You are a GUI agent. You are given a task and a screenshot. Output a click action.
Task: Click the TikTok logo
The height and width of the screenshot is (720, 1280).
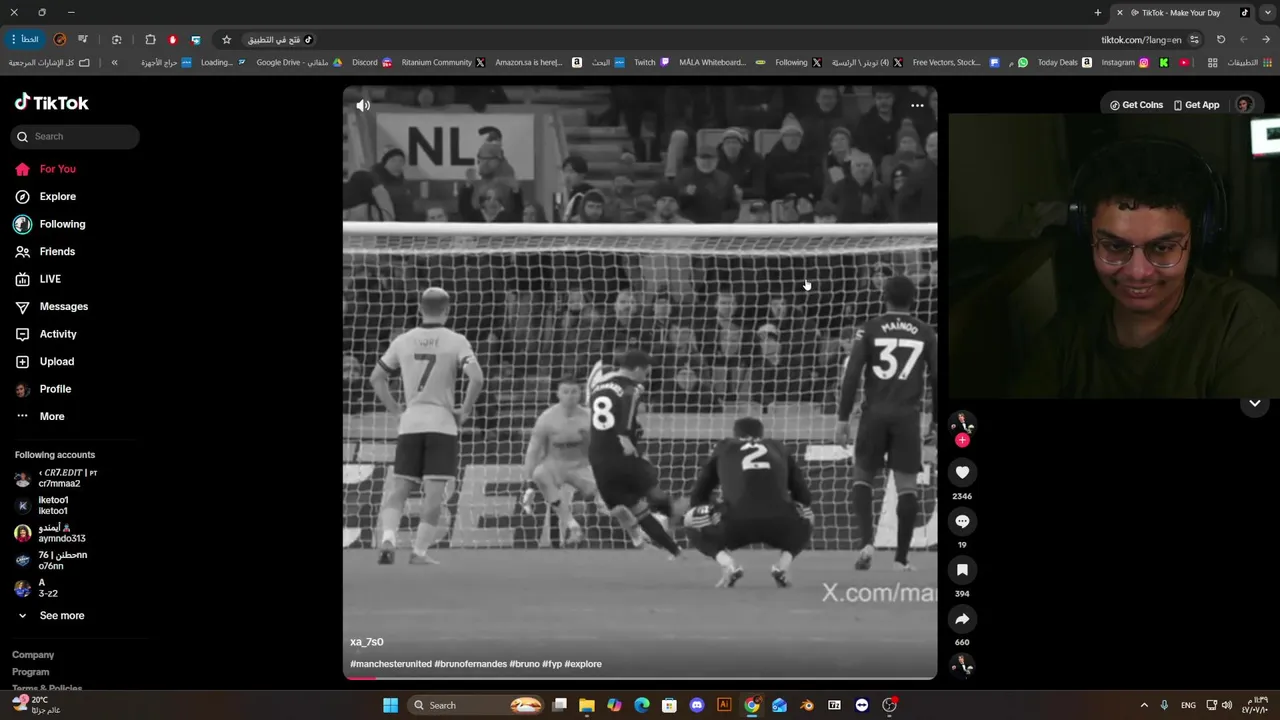(x=52, y=103)
